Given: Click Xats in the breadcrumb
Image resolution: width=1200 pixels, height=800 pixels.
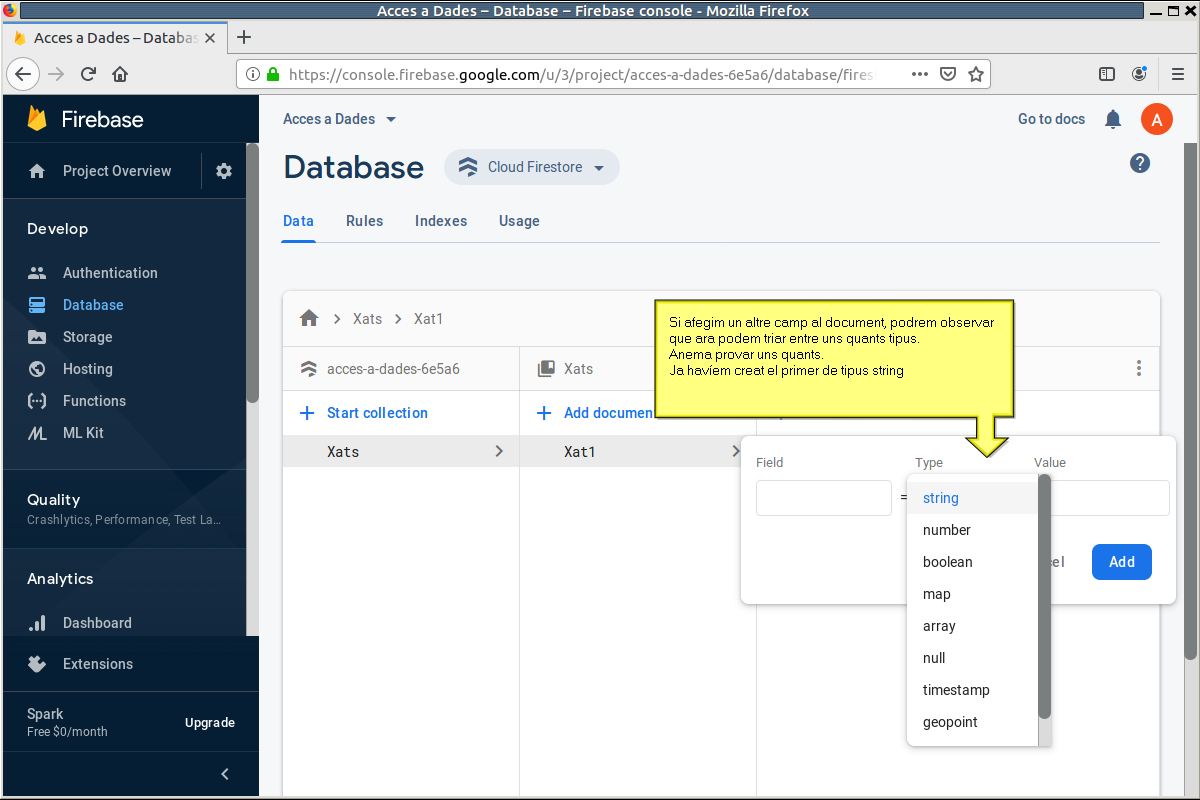Looking at the screenshot, I should (368, 319).
